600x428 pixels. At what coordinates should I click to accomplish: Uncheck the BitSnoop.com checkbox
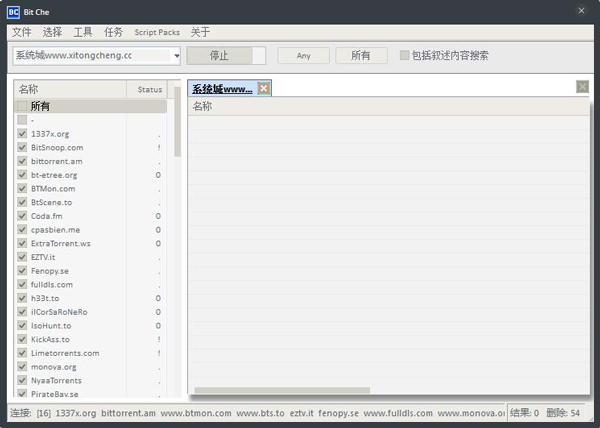(x=22, y=148)
